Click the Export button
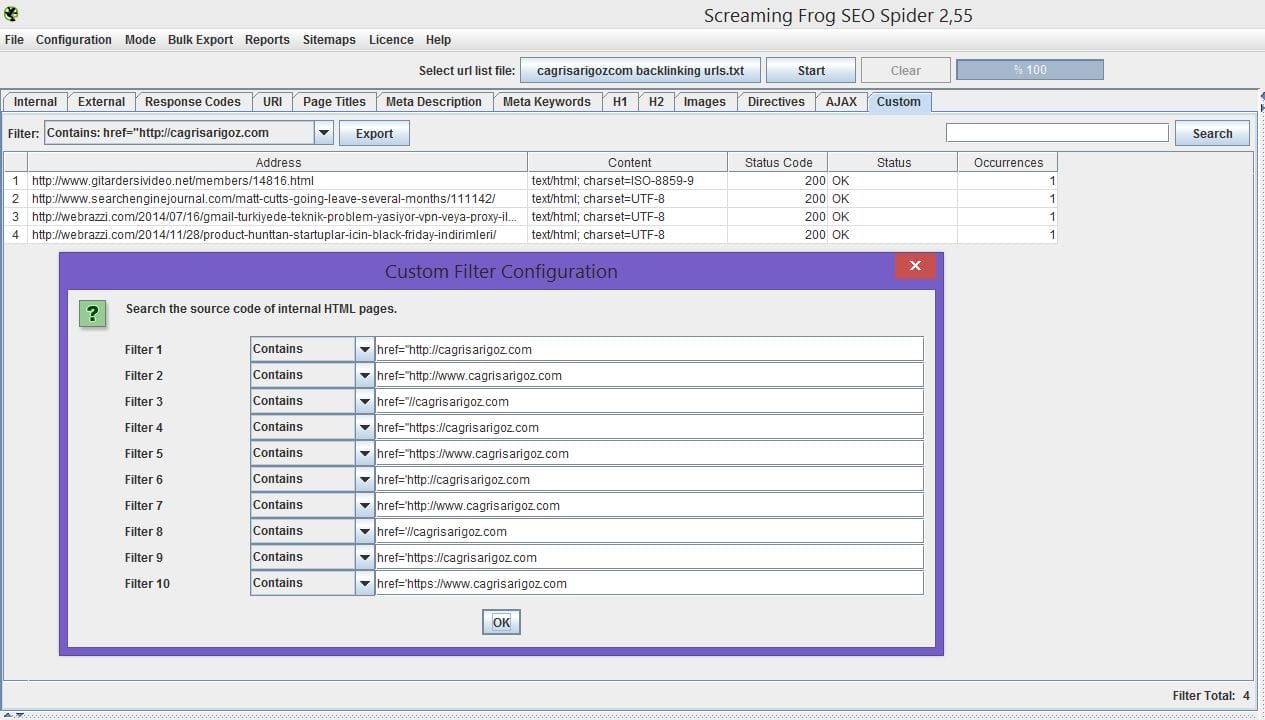1265x720 pixels. click(374, 134)
